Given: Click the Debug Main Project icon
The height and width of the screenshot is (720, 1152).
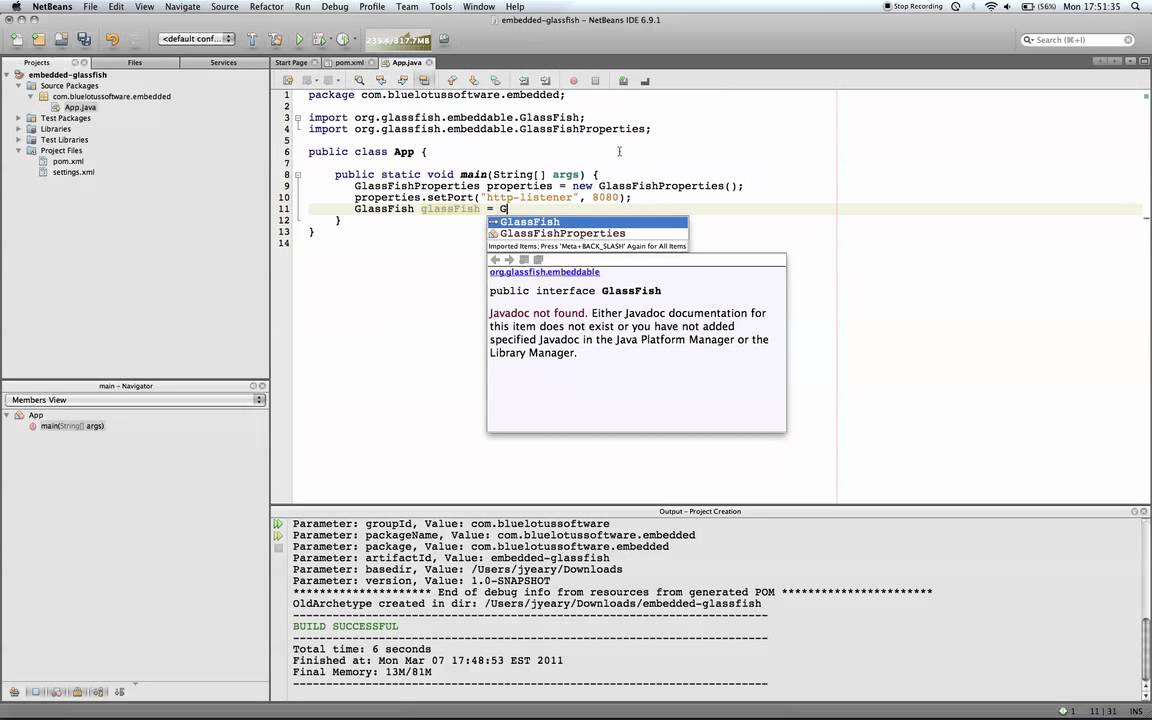Looking at the screenshot, I should point(319,40).
